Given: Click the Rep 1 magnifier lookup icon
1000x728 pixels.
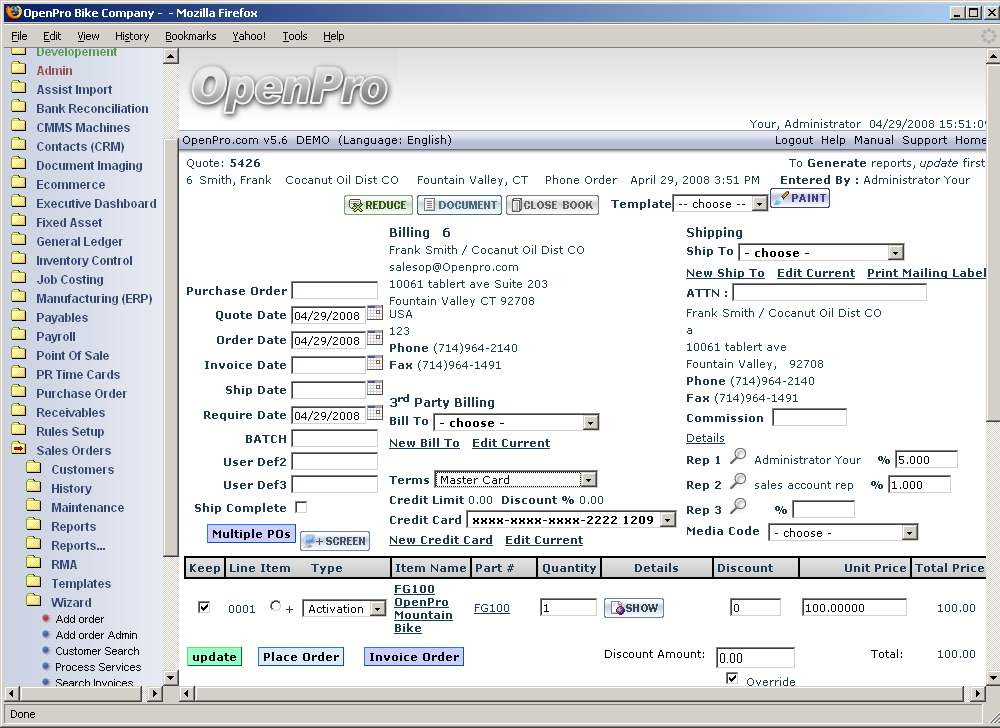Looking at the screenshot, I should [x=738, y=457].
